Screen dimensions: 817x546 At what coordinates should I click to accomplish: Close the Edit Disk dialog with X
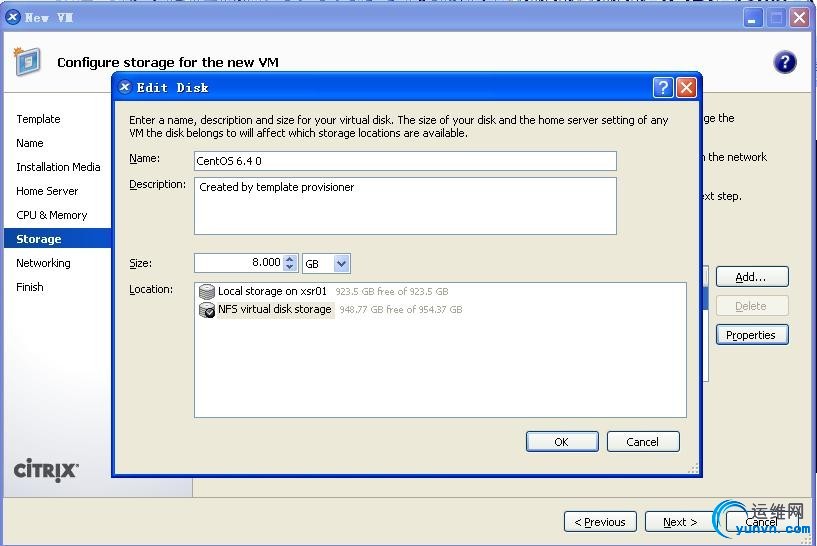click(686, 88)
